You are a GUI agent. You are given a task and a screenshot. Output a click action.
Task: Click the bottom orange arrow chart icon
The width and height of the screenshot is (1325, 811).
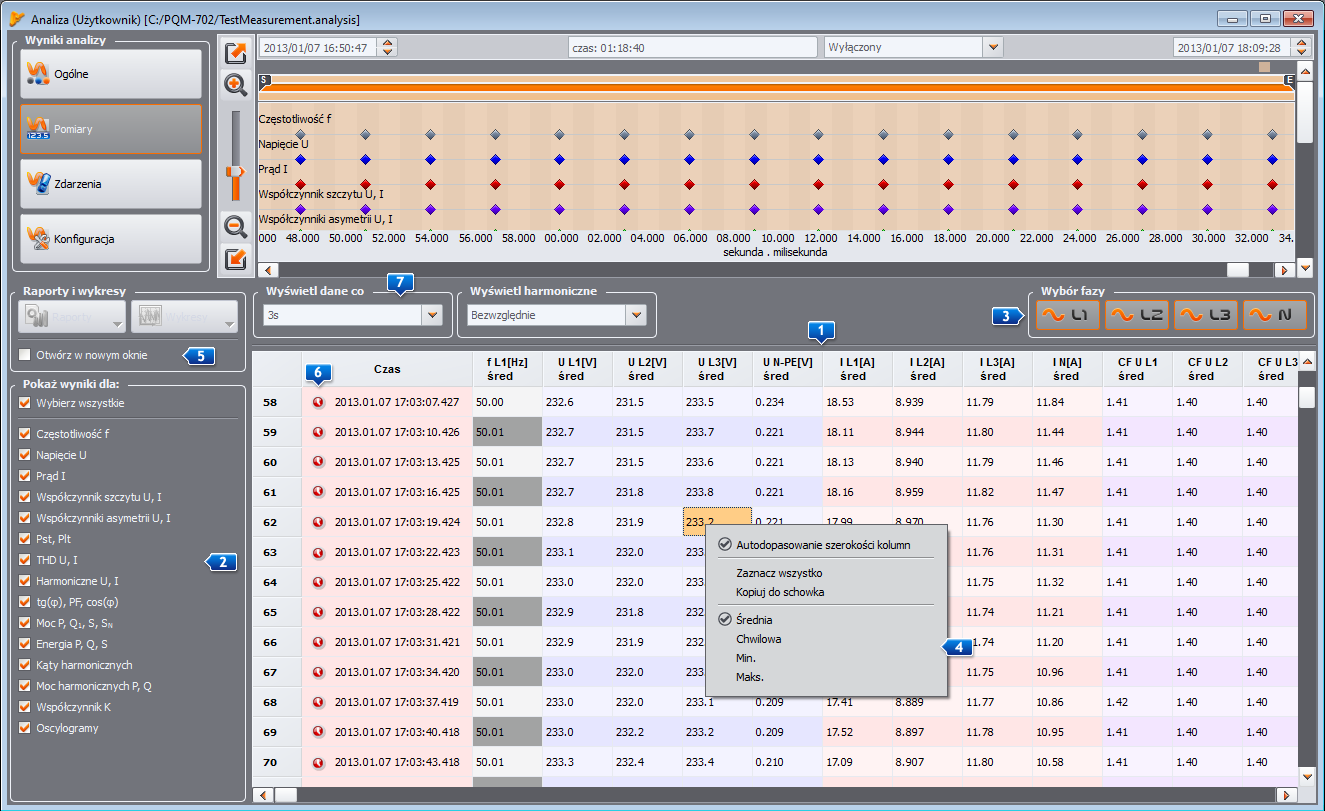pos(236,259)
